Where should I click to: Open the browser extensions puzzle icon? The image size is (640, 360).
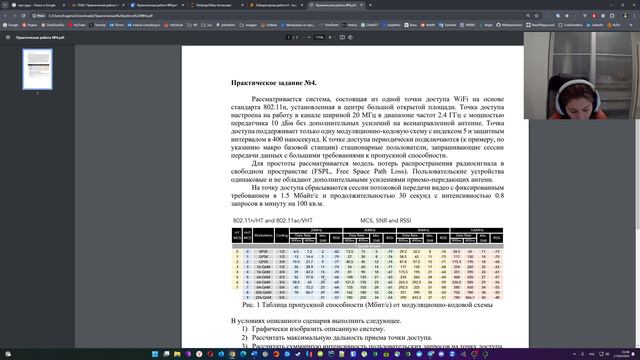612,16
